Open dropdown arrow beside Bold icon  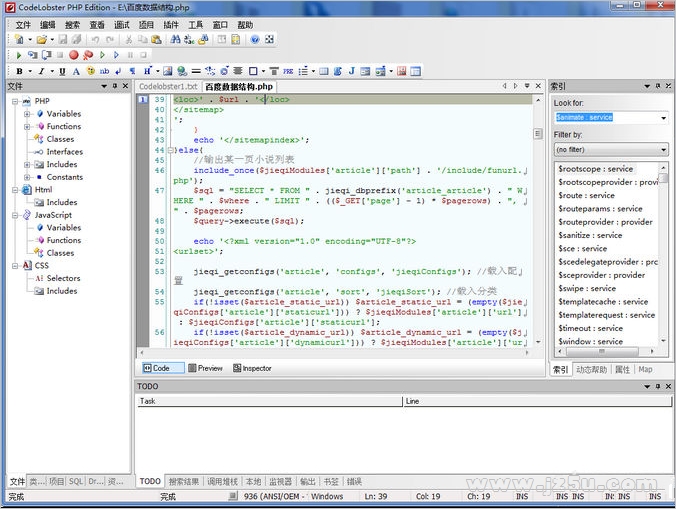[x=30, y=71]
